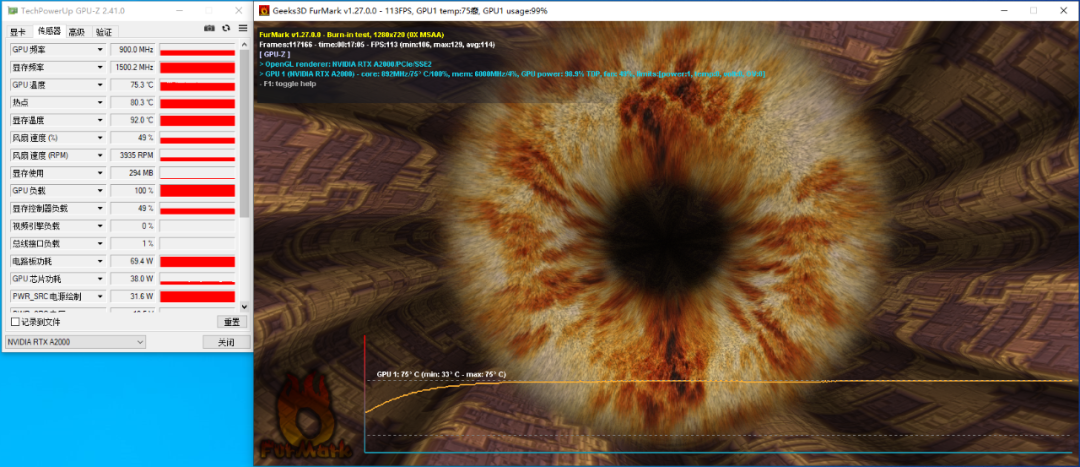The image size is (1080, 467).
Task: Open the 风扇速度 (%) sensor dropdown
Action: pos(100,138)
